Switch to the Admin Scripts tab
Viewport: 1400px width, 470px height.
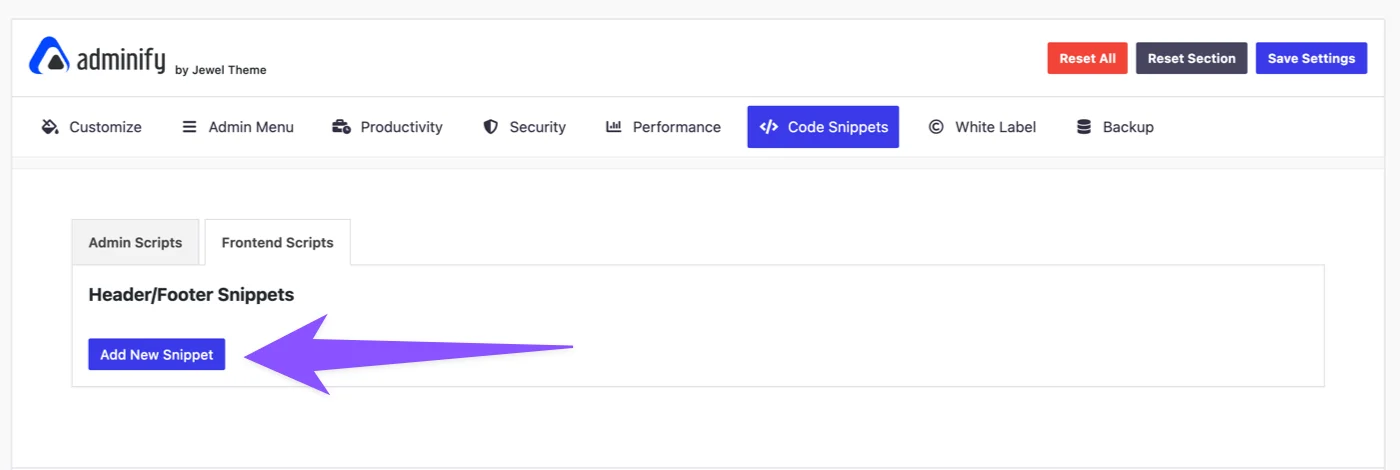pos(135,242)
